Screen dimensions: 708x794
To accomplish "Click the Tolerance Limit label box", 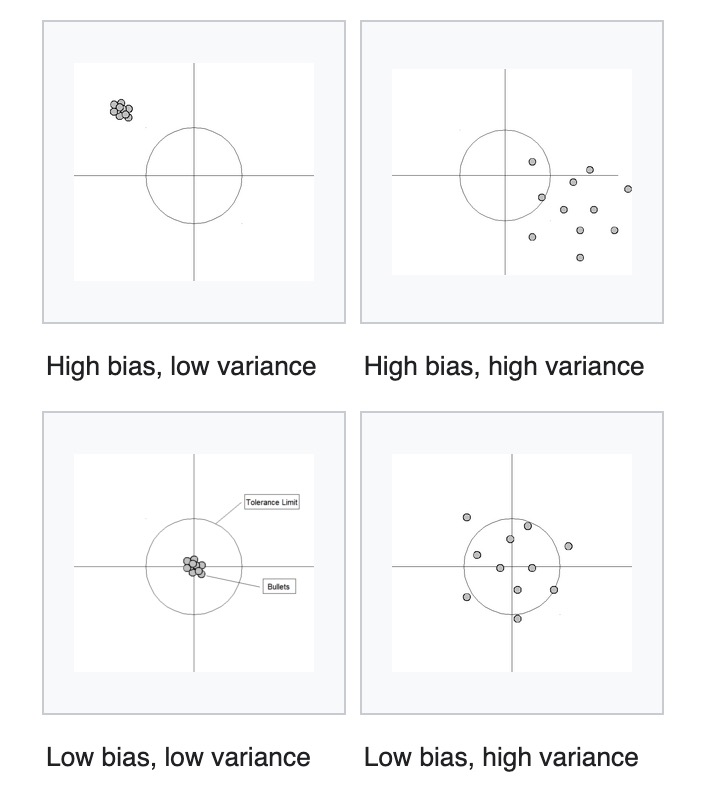I will 272,502.
